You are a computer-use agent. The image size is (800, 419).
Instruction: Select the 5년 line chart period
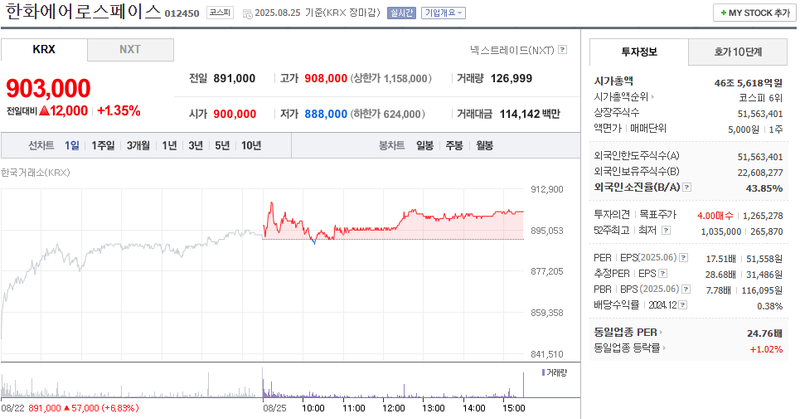pos(222,146)
